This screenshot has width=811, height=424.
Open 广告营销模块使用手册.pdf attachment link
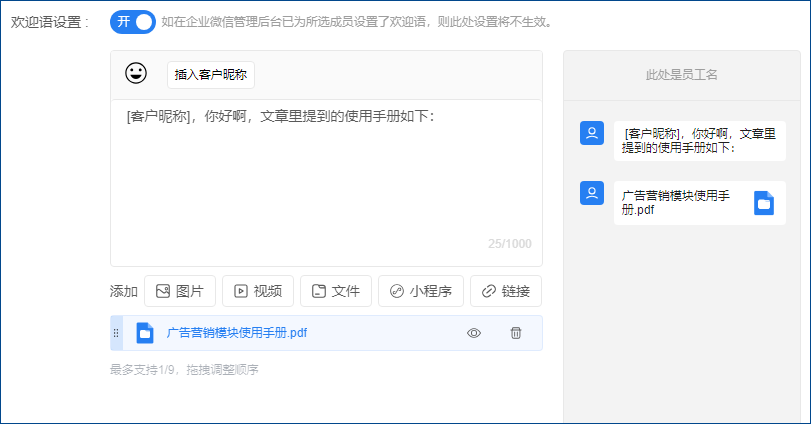click(x=237, y=333)
